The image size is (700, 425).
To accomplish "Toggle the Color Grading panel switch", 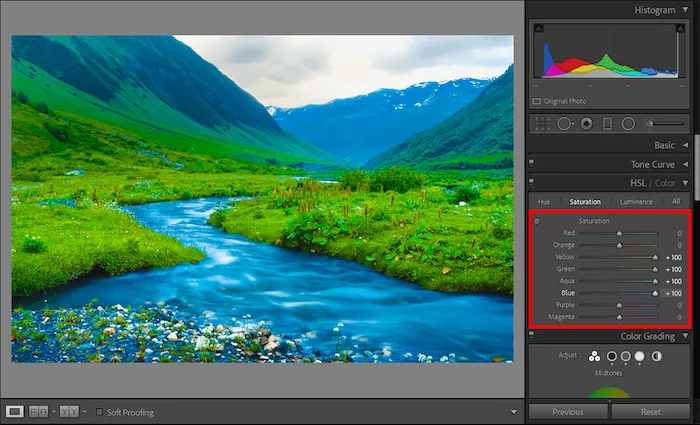I will (x=531, y=333).
